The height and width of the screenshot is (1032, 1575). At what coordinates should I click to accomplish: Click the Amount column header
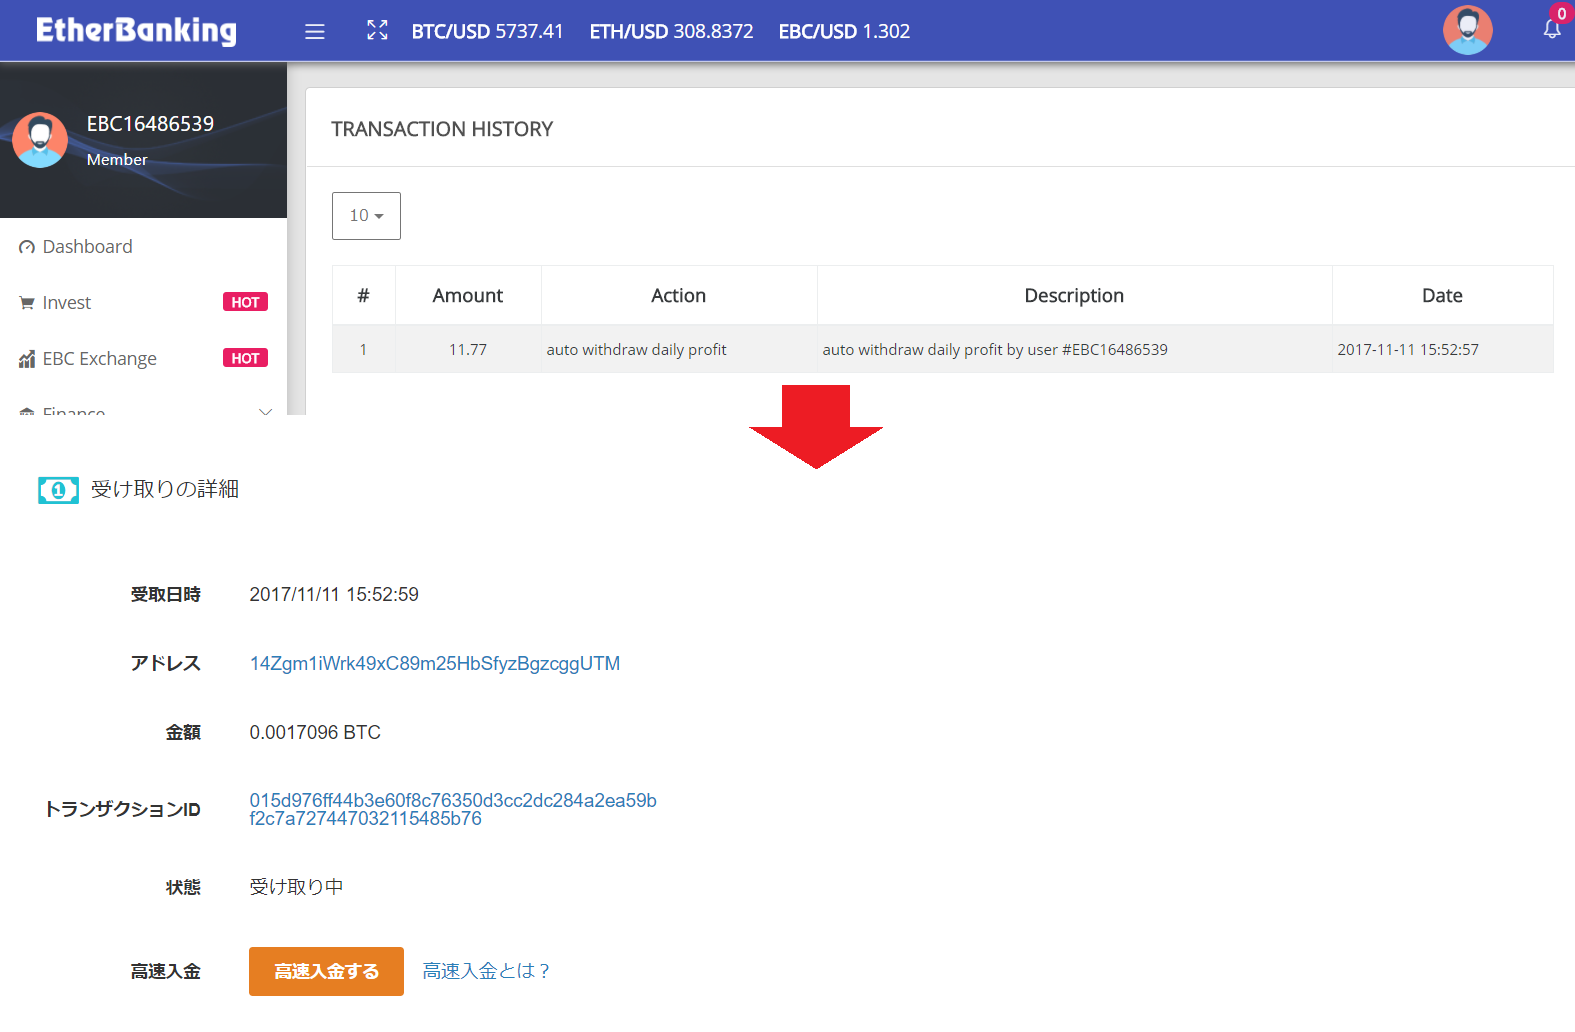tap(467, 296)
